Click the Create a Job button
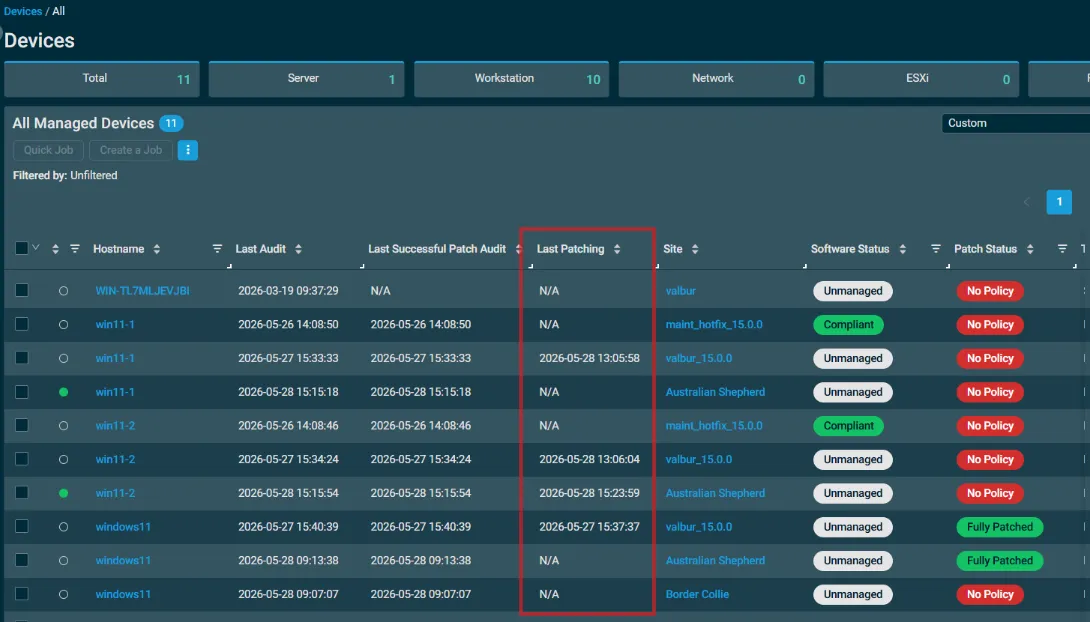The width and height of the screenshot is (1090, 622). [x=131, y=150]
